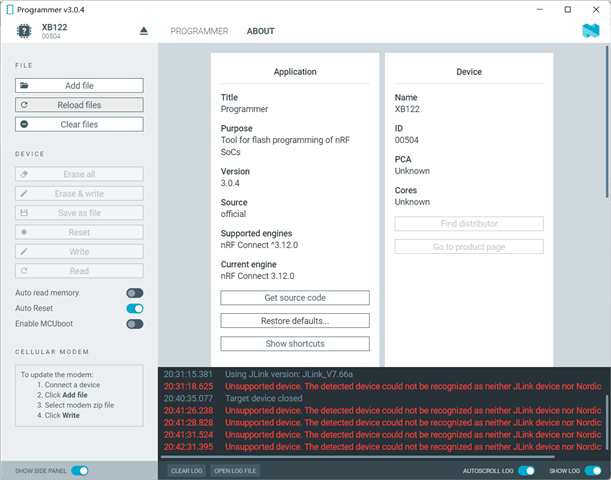Click the floppy disk icon on Save as file
Viewport: 611px width, 480px height.
point(24,213)
